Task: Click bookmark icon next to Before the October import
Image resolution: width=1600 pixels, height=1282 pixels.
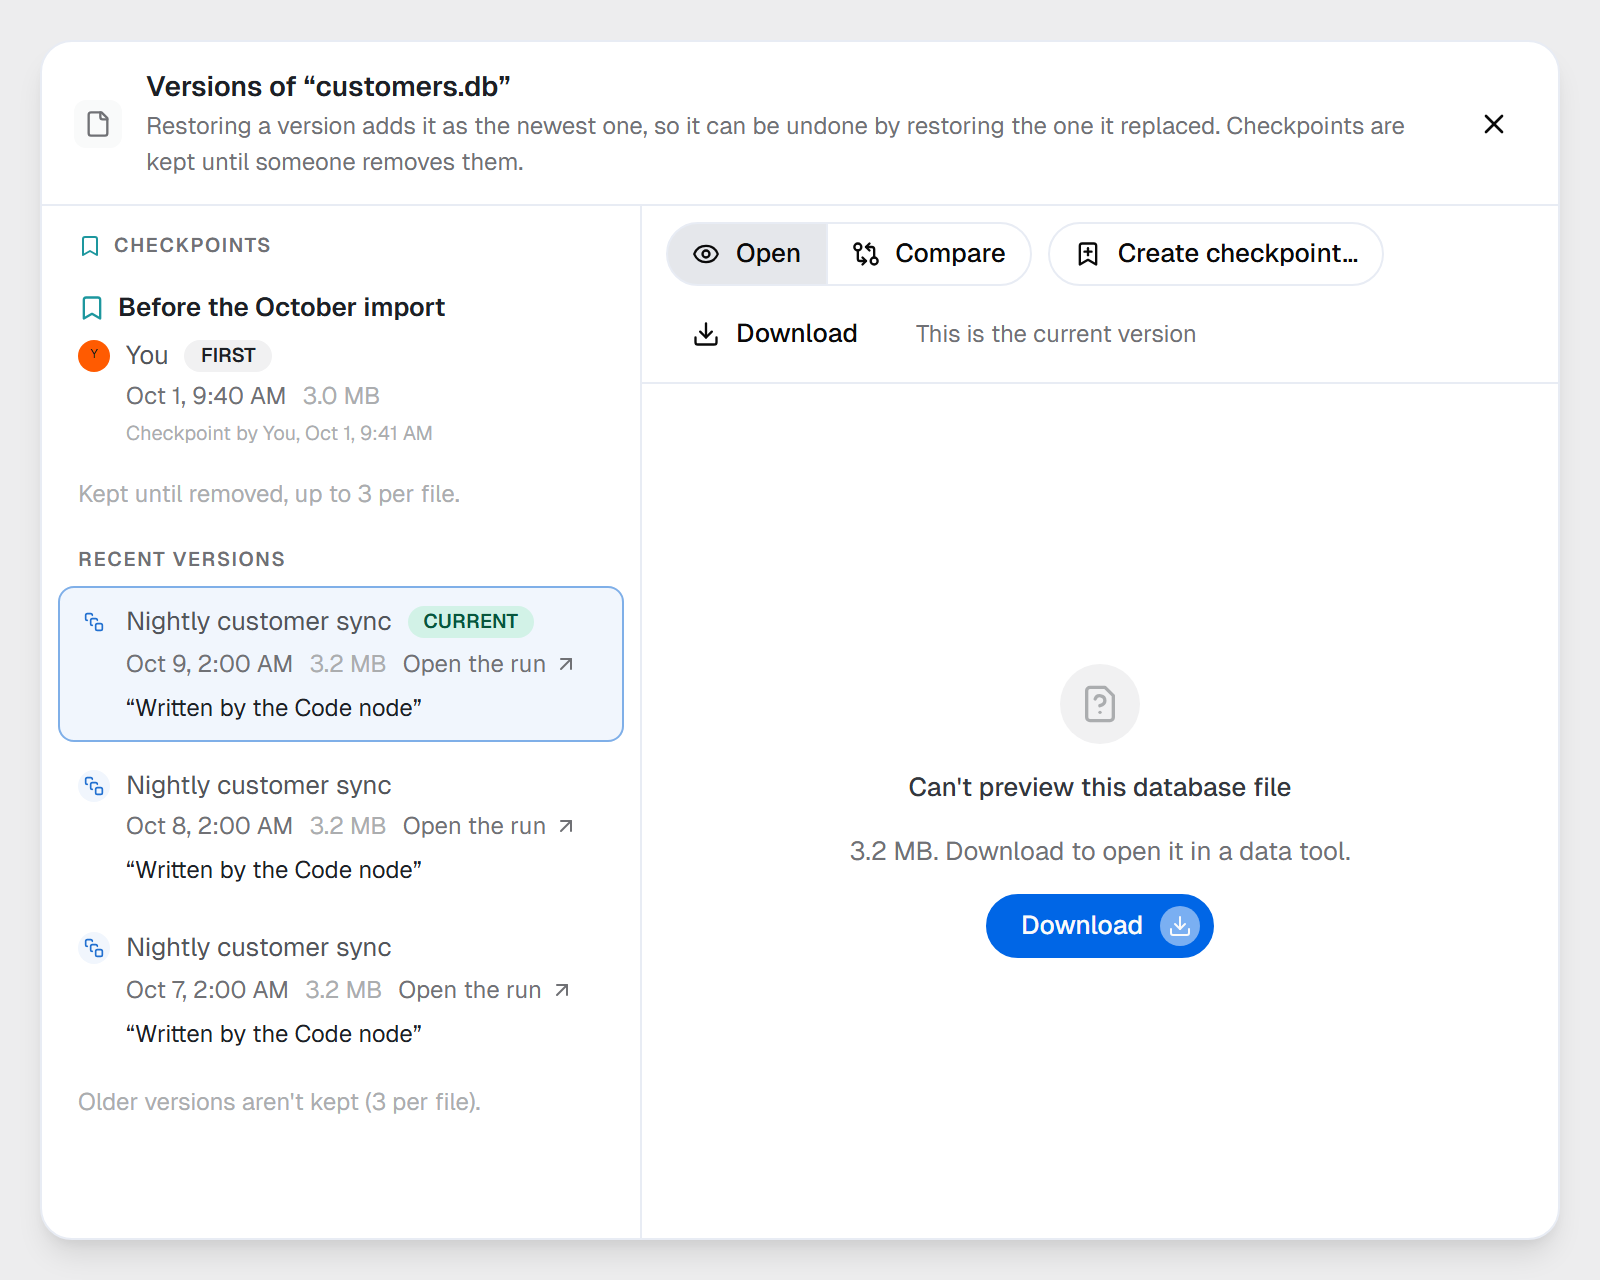Action: (92, 308)
